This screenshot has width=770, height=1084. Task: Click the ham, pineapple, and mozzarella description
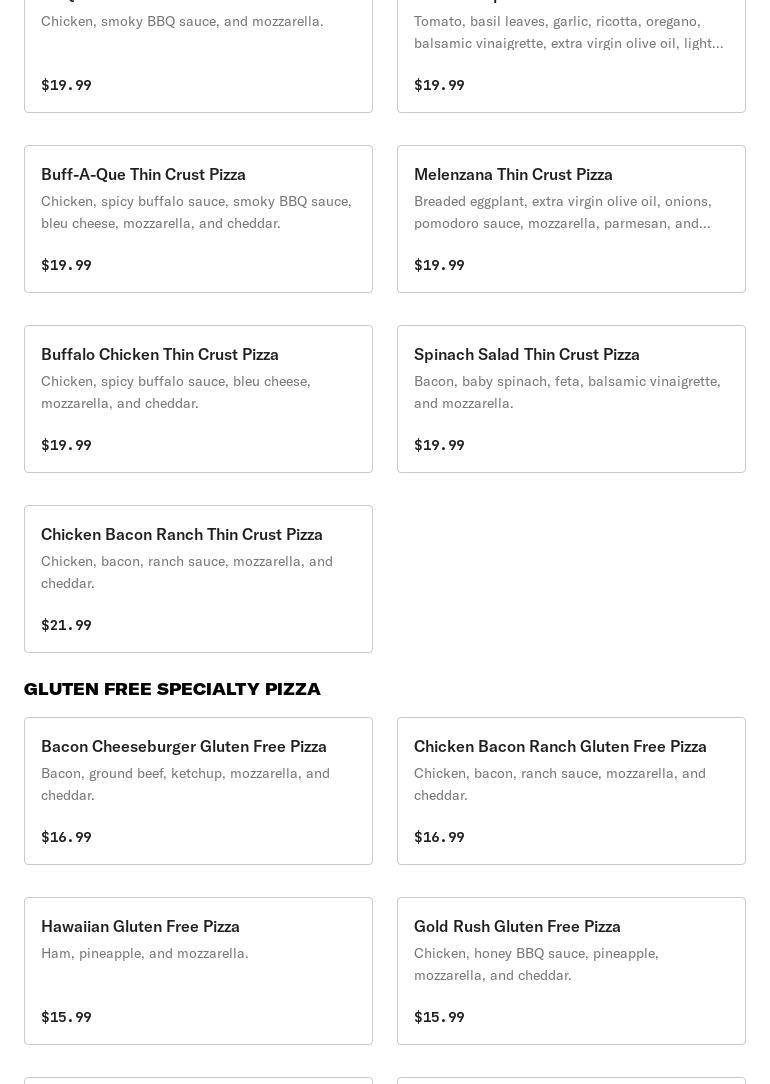(x=145, y=953)
